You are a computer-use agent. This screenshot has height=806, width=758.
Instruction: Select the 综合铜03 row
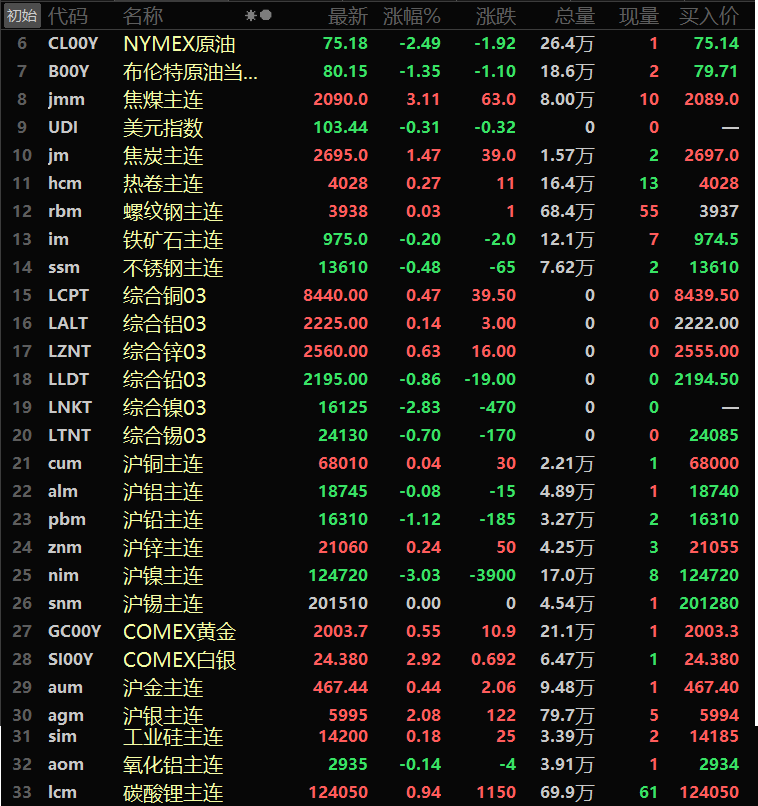pyautogui.click(x=379, y=296)
